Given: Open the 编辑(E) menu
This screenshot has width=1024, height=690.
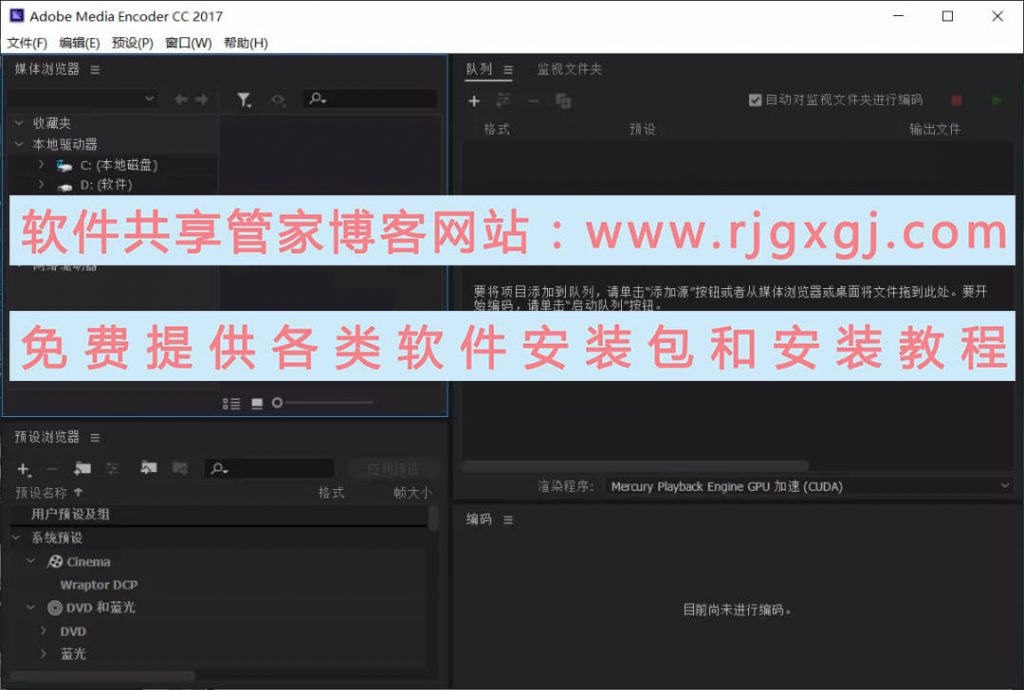Looking at the screenshot, I should [79, 43].
